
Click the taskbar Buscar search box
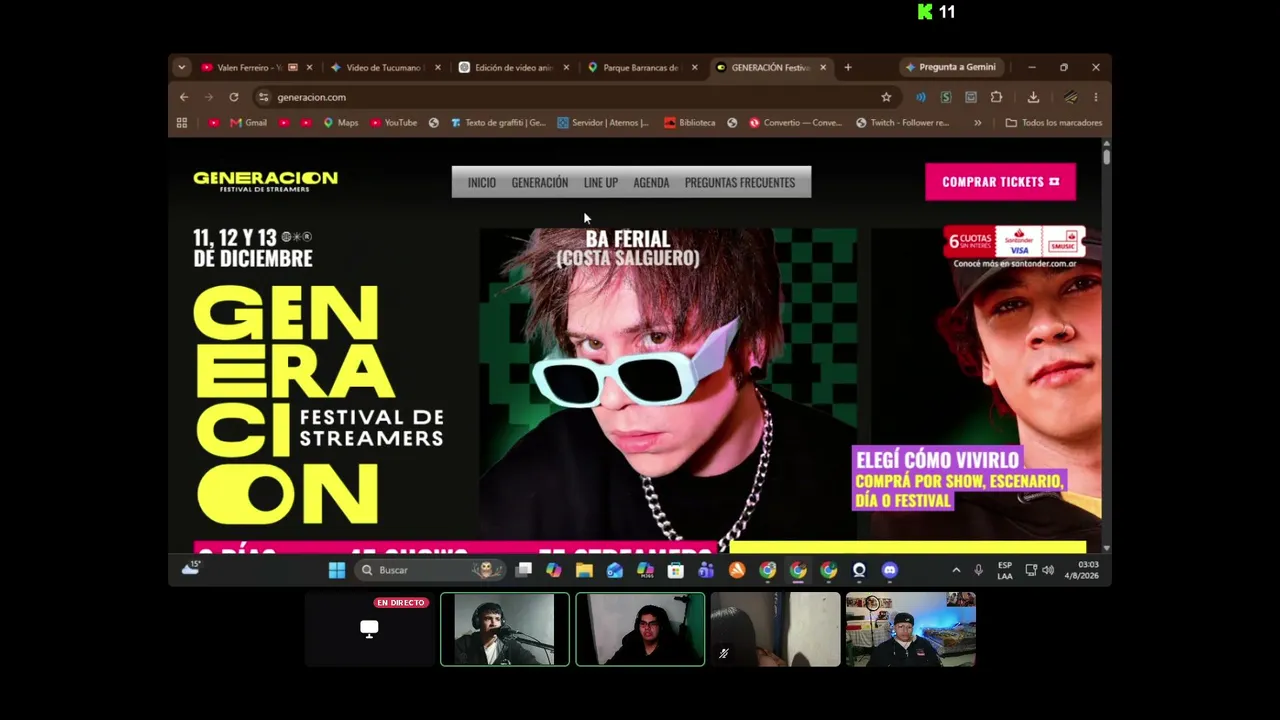click(x=430, y=570)
